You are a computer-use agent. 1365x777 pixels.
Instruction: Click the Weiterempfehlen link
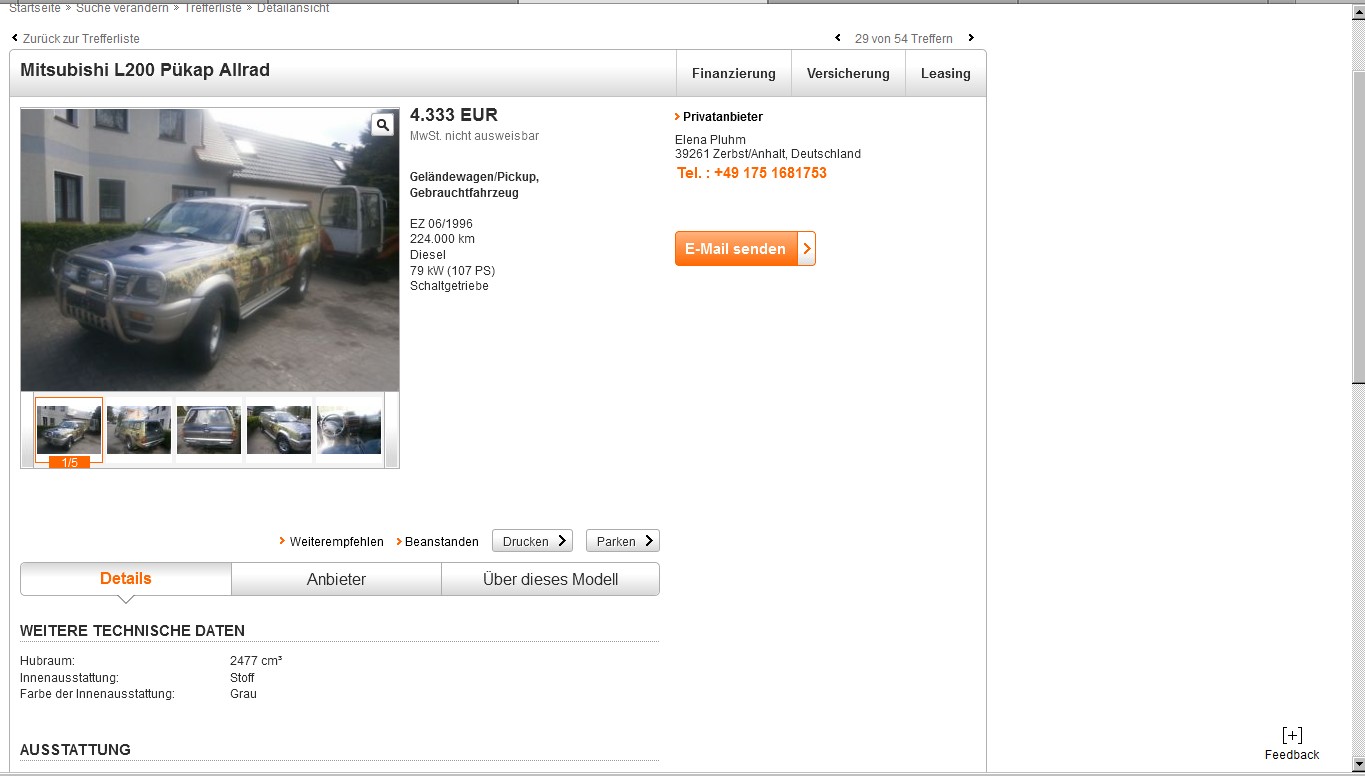click(336, 542)
